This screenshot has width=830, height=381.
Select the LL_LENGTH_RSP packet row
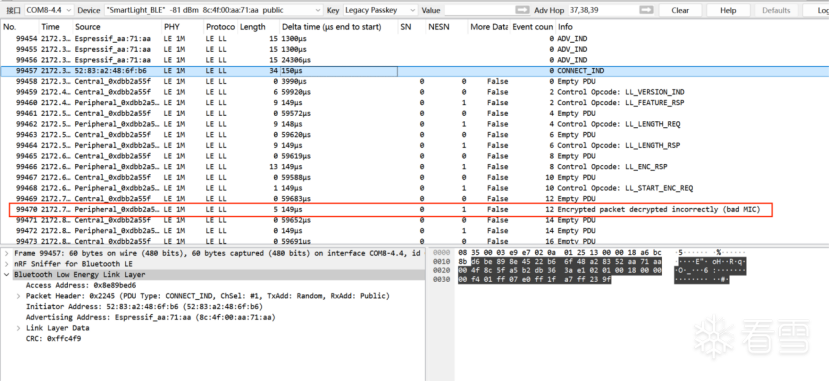pyautogui.click(x=414, y=145)
